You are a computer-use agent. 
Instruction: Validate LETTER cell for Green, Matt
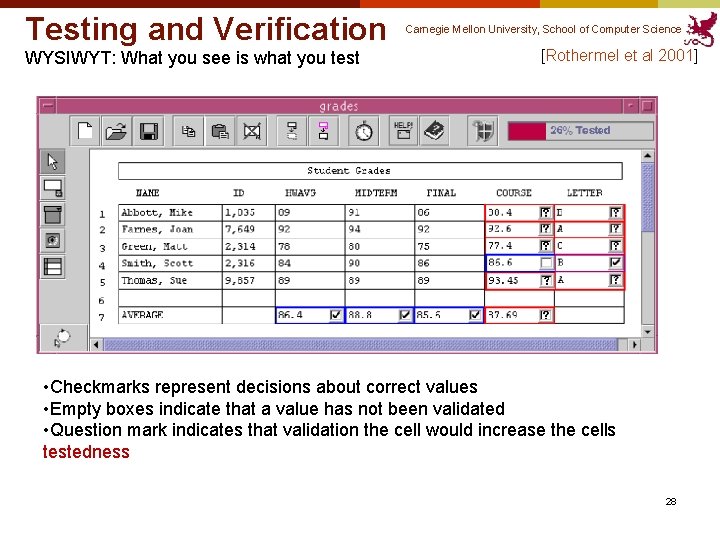[615, 246]
